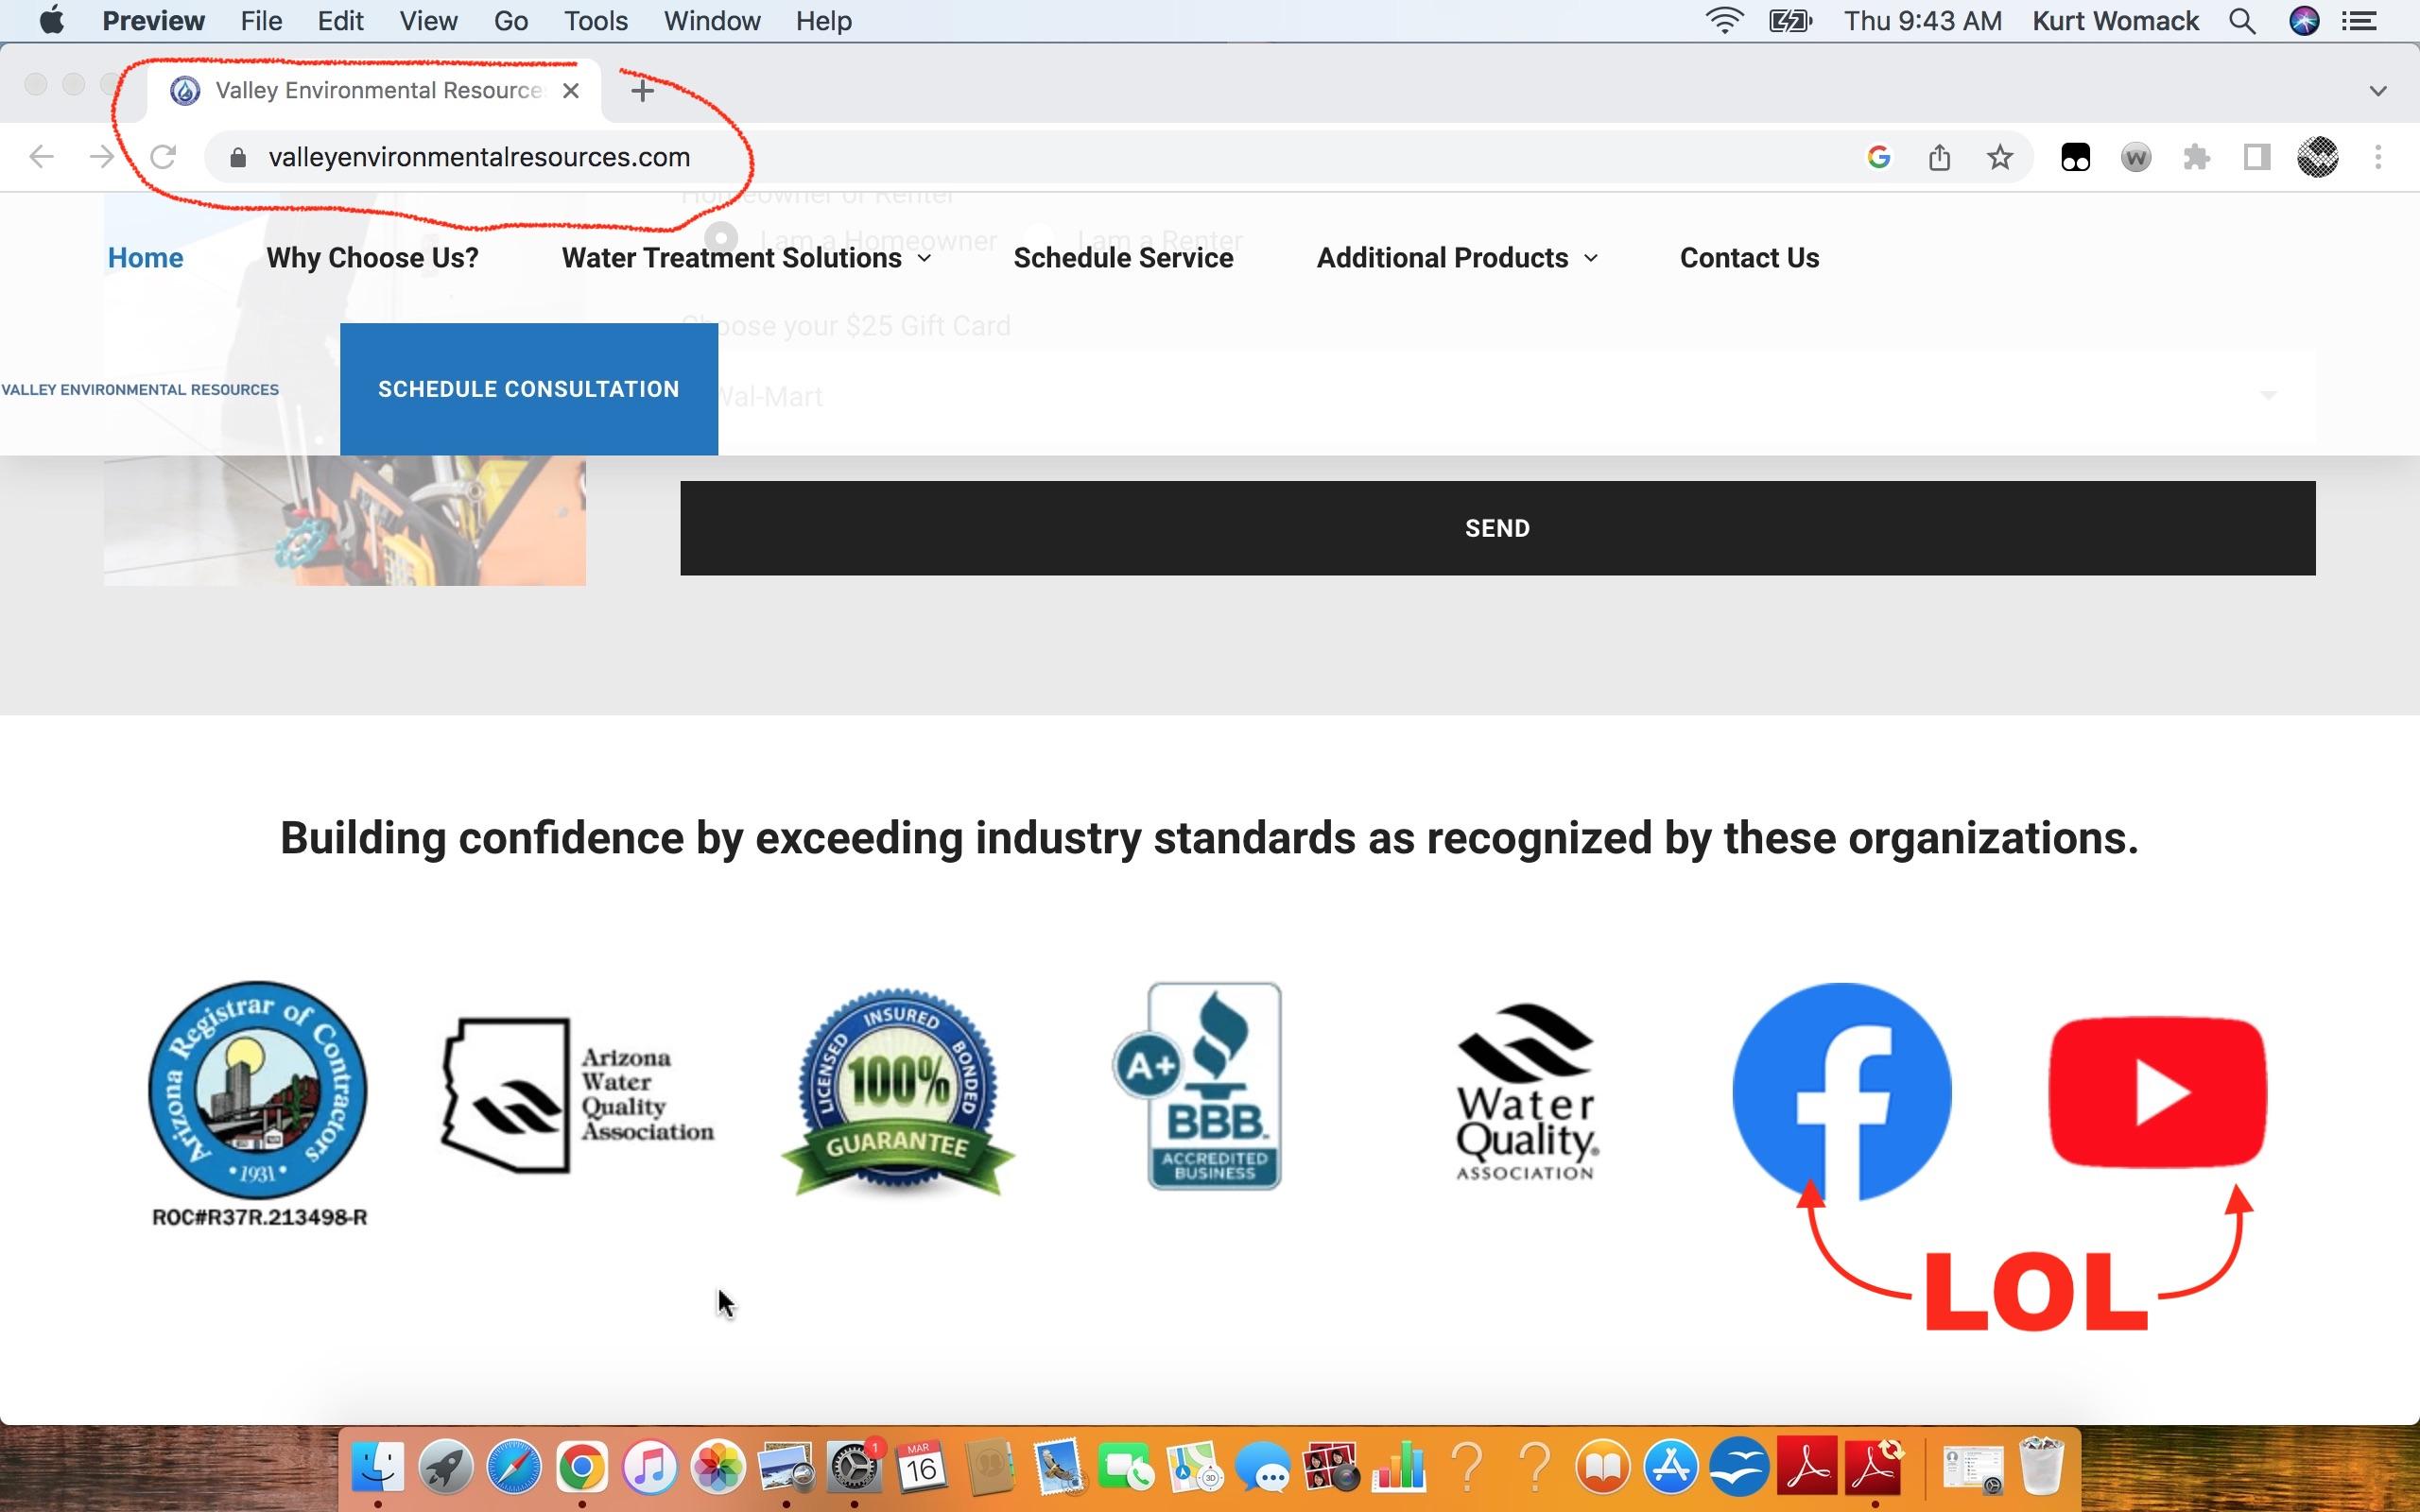
Task: Open a new tab with the plus icon
Action: pos(642,91)
